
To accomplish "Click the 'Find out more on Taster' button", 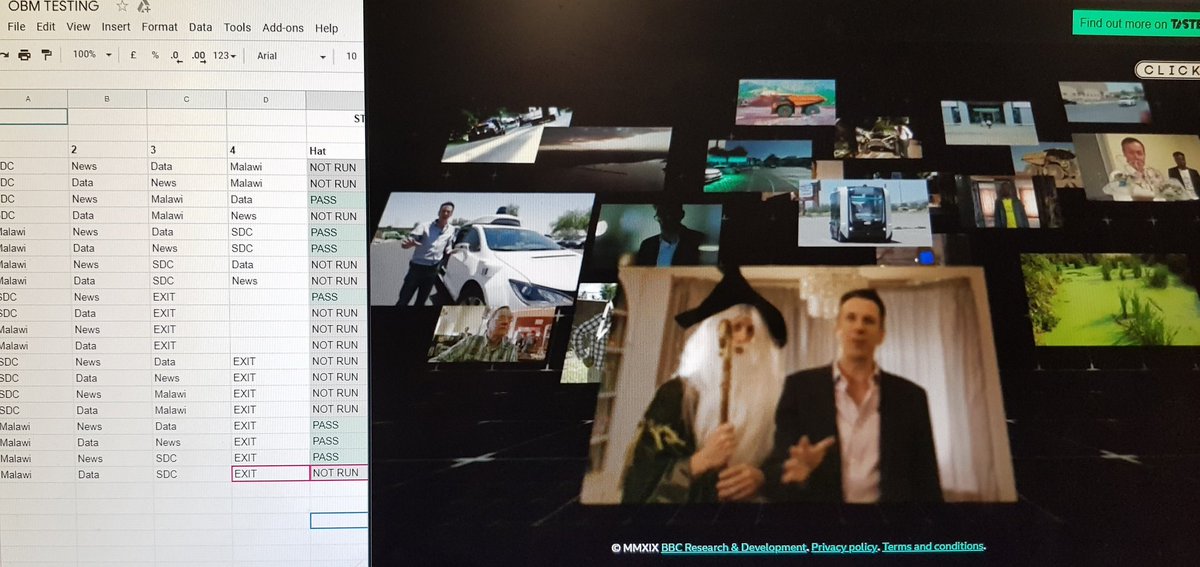I will [x=1136, y=24].
